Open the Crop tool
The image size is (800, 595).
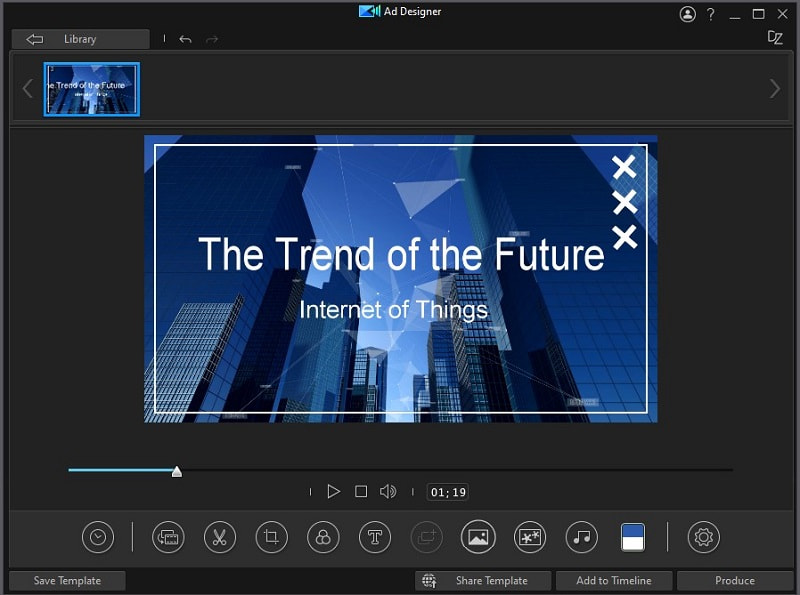[x=271, y=537]
